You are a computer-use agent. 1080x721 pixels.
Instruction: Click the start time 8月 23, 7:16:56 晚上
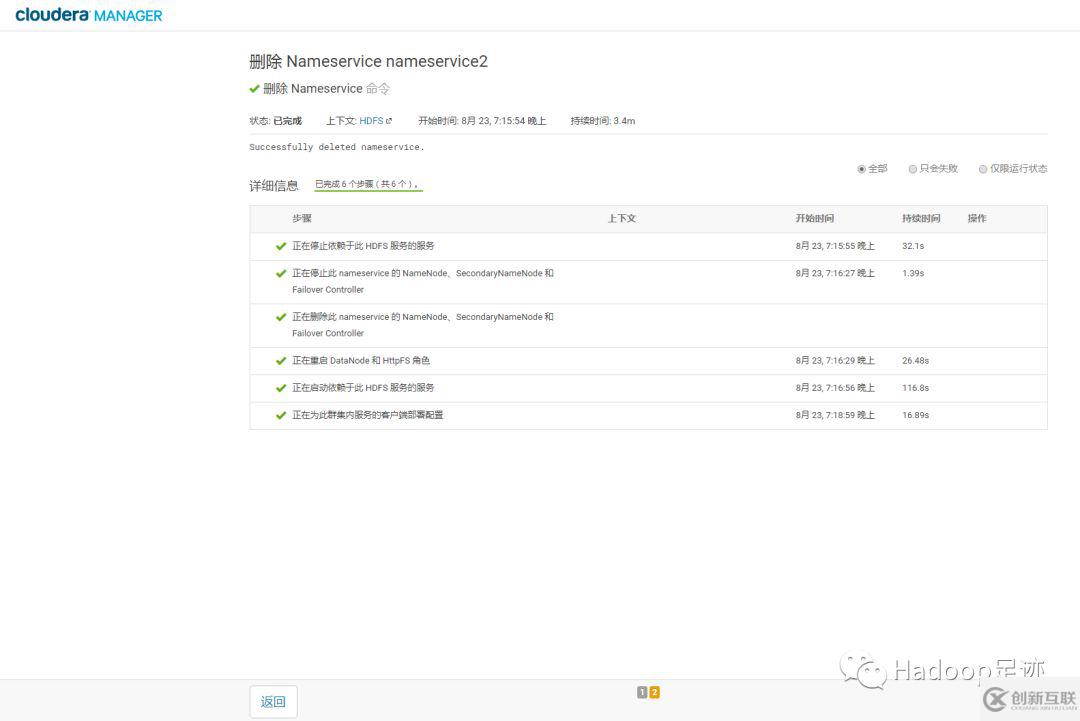click(x=835, y=388)
